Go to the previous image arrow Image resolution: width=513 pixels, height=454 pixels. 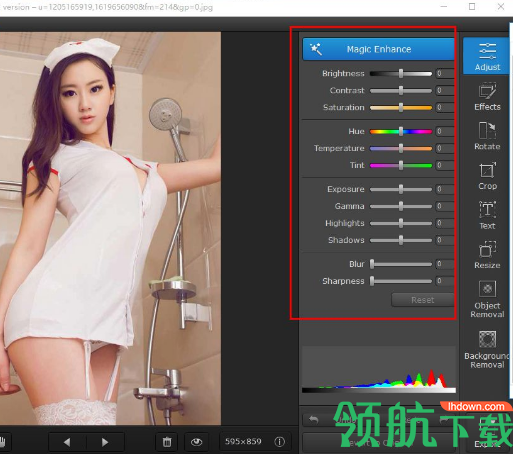[67, 442]
